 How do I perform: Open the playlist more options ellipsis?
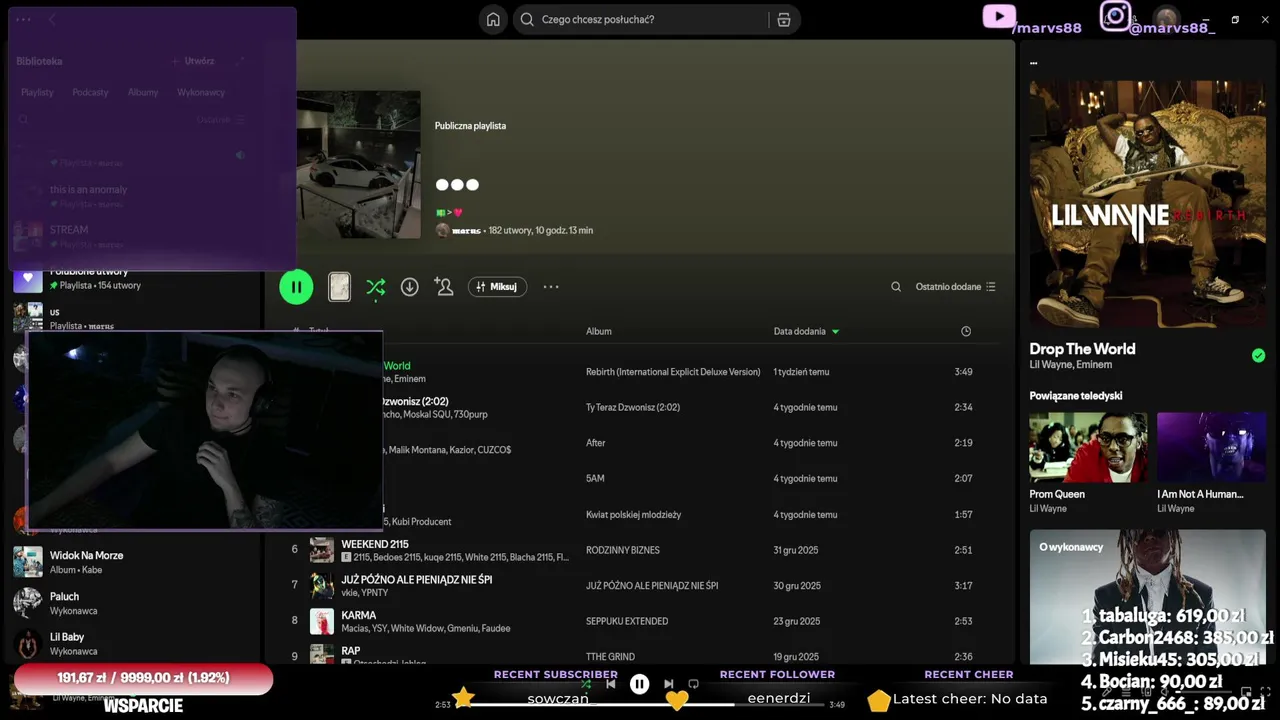pos(551,287)
